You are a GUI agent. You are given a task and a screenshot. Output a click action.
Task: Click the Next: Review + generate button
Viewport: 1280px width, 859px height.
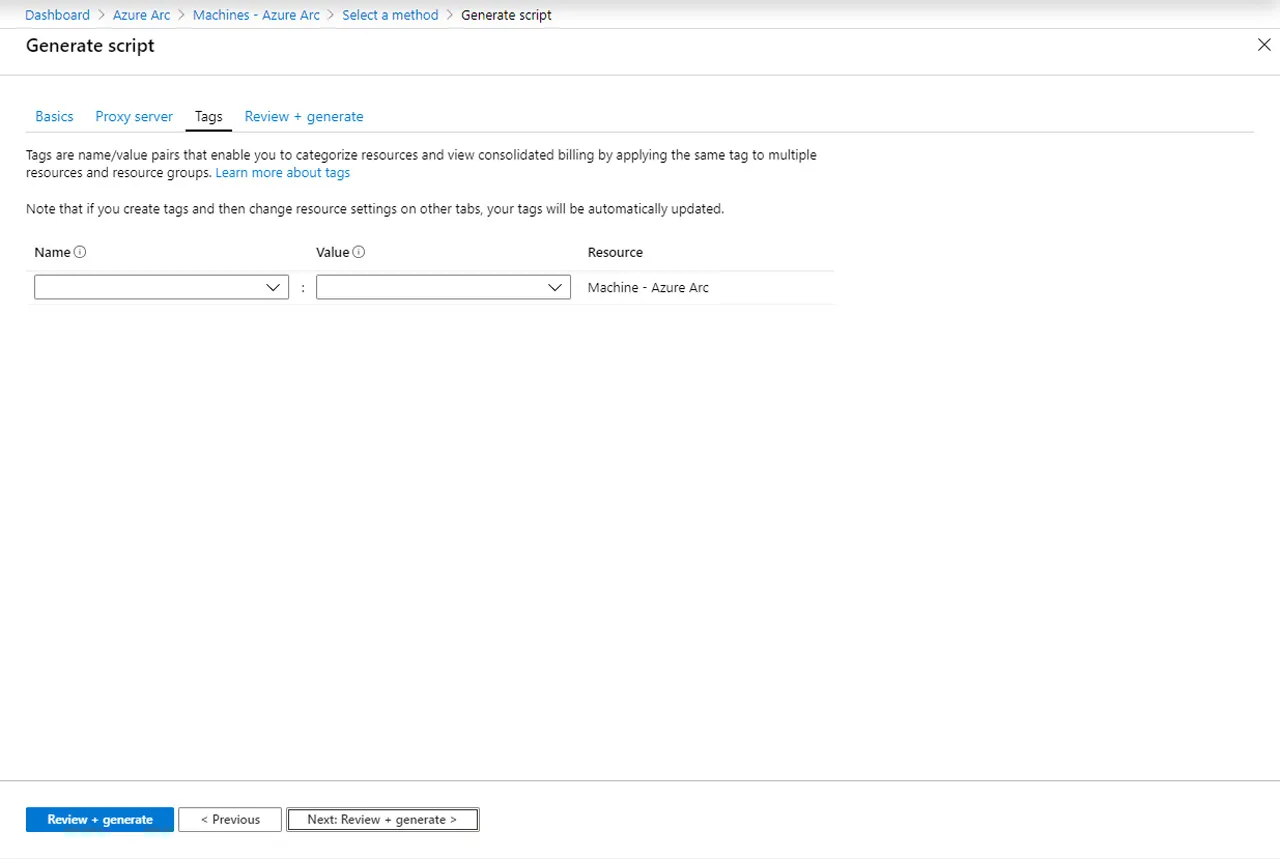(382, 820)
